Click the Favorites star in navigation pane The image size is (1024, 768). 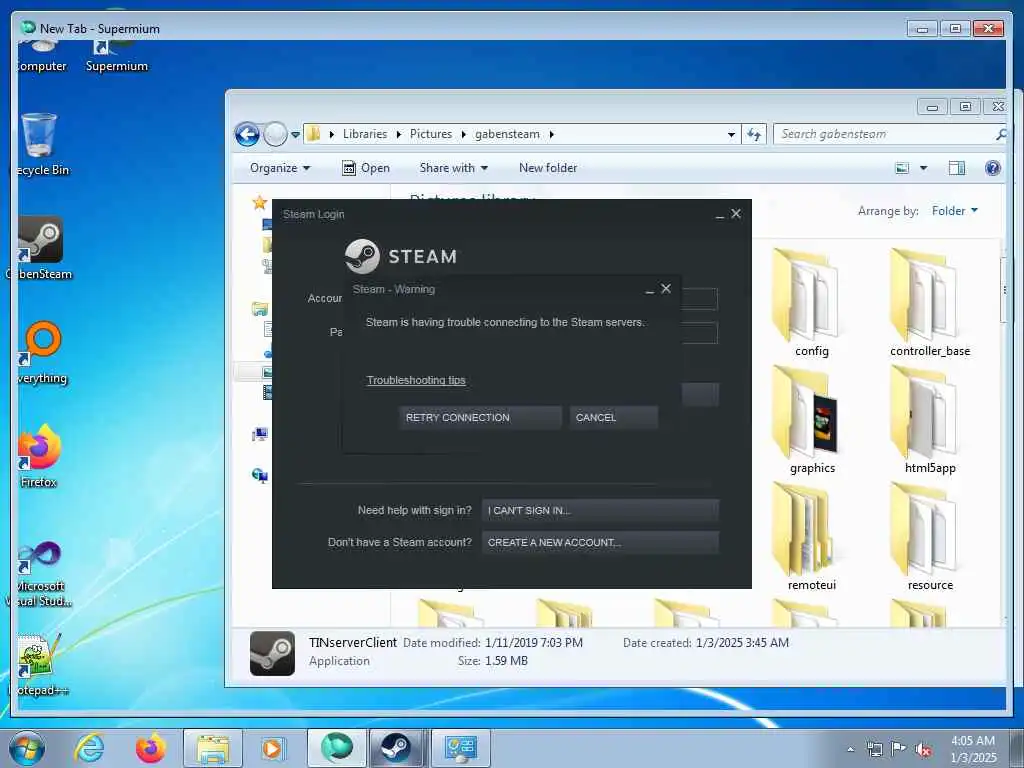tap(259, 203)
